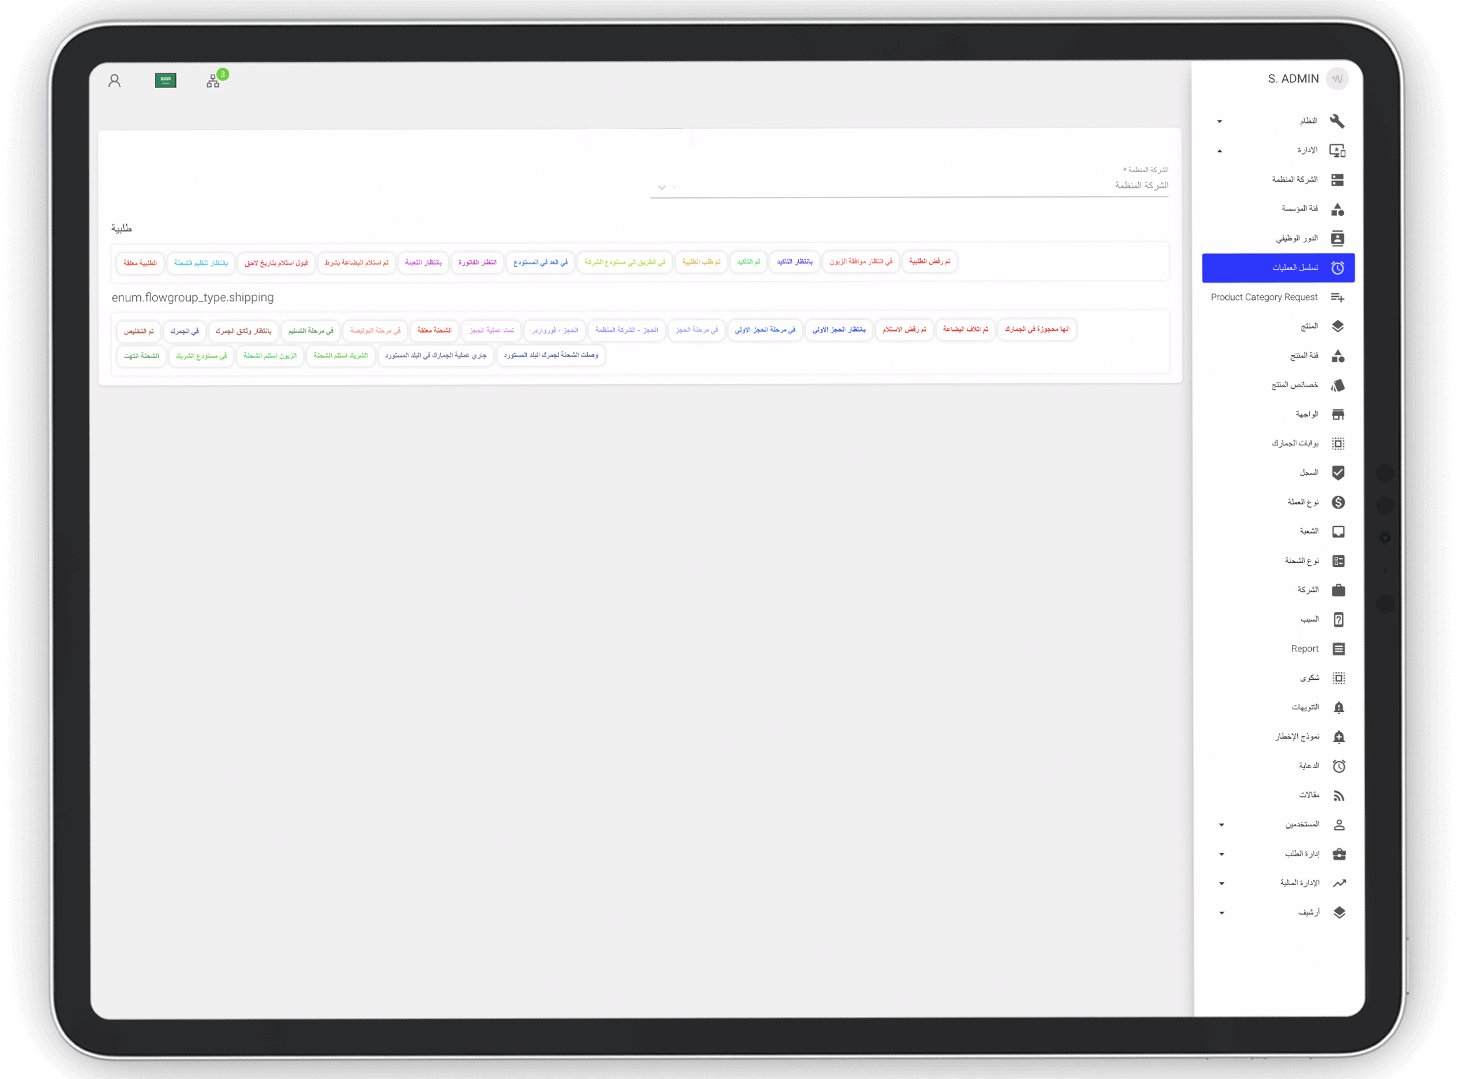Expand the النظام menu arrow
The width and height of the screenshot is (1462, 1079).
click(x=1219, y=122)
